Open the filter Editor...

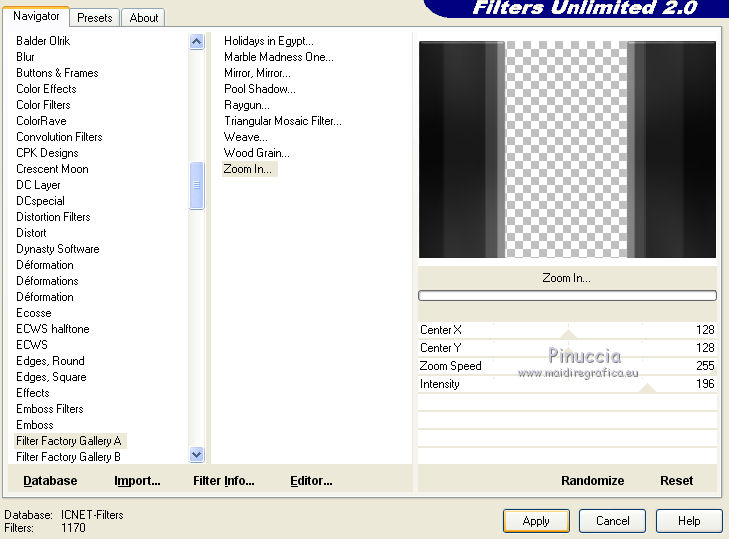(311, 480)
